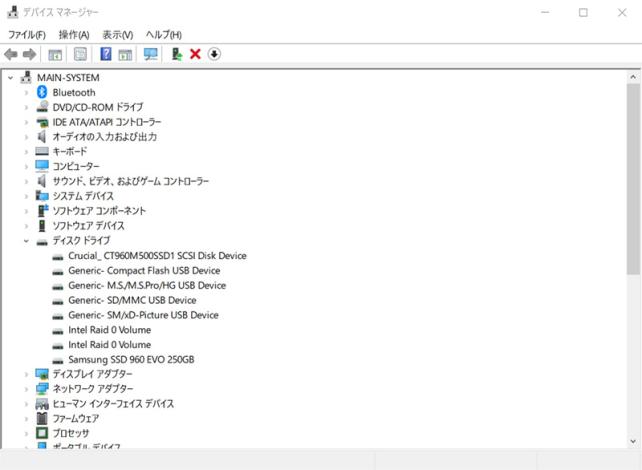Expand the ネットワーク アダプター category
This screenshot has width=642, height=470.
(26, 389)
